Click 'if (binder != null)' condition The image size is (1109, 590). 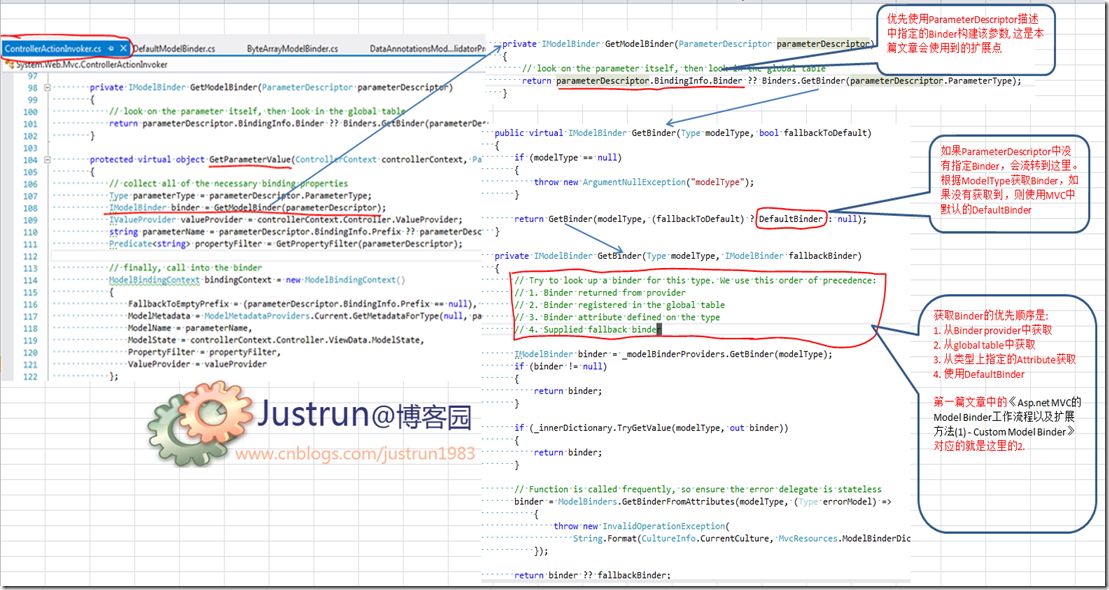pyautogui.click(x=561, y=366)
